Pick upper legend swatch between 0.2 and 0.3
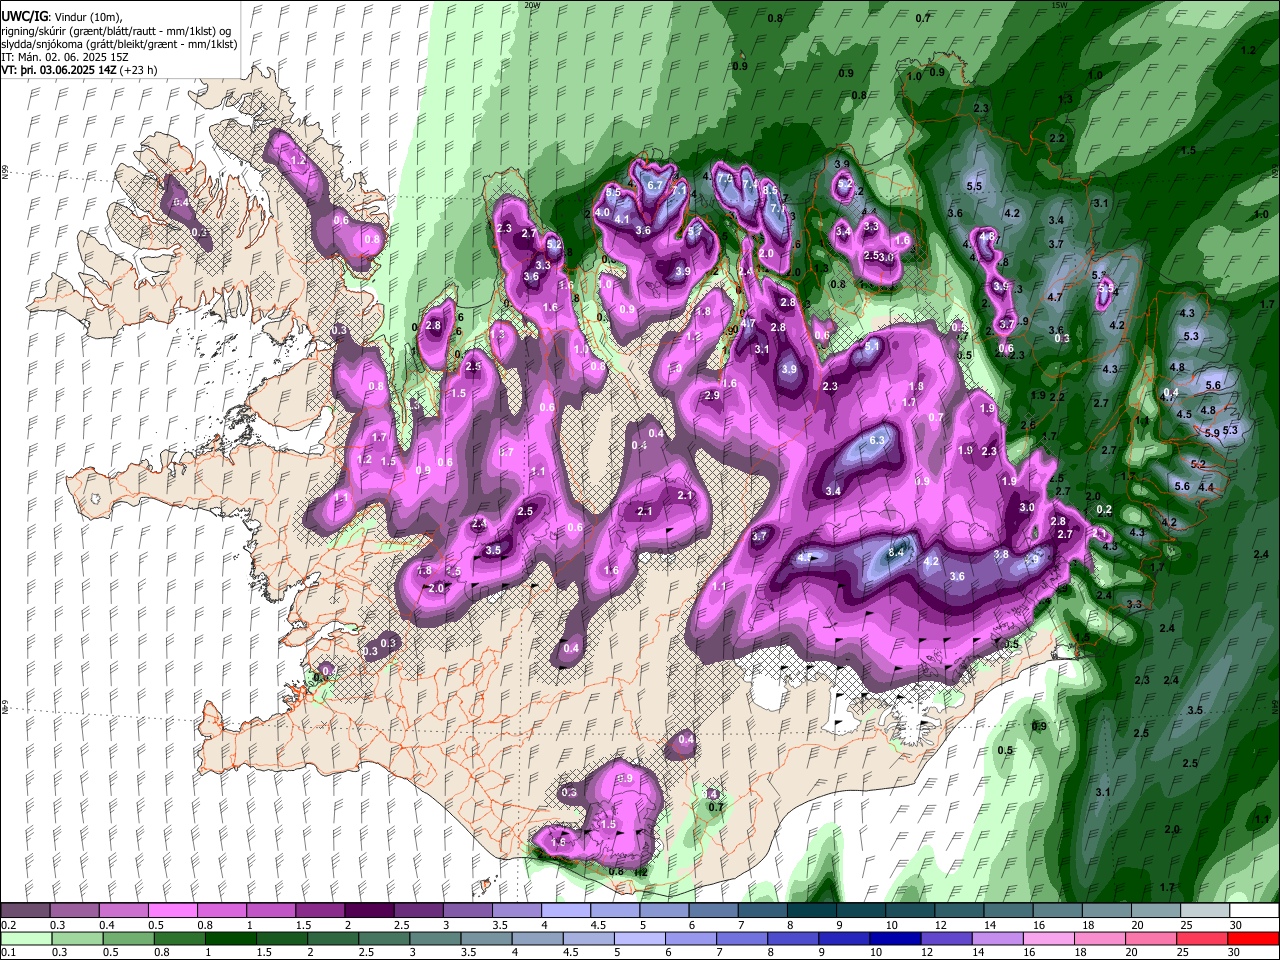 coord(25,911)
